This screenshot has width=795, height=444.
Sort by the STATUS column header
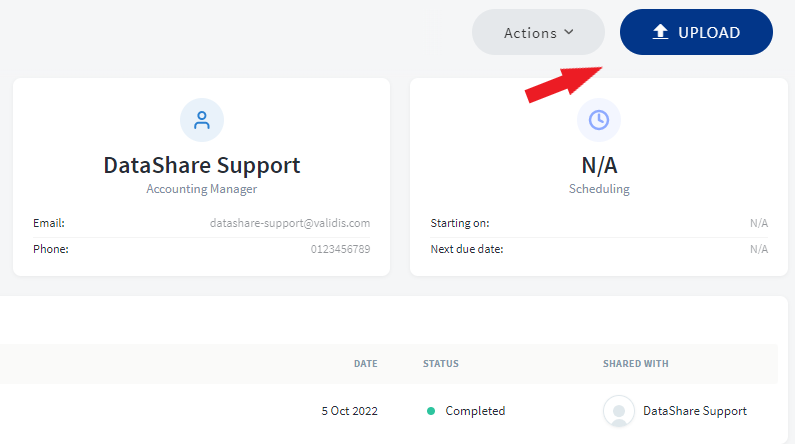click(441, 363)
